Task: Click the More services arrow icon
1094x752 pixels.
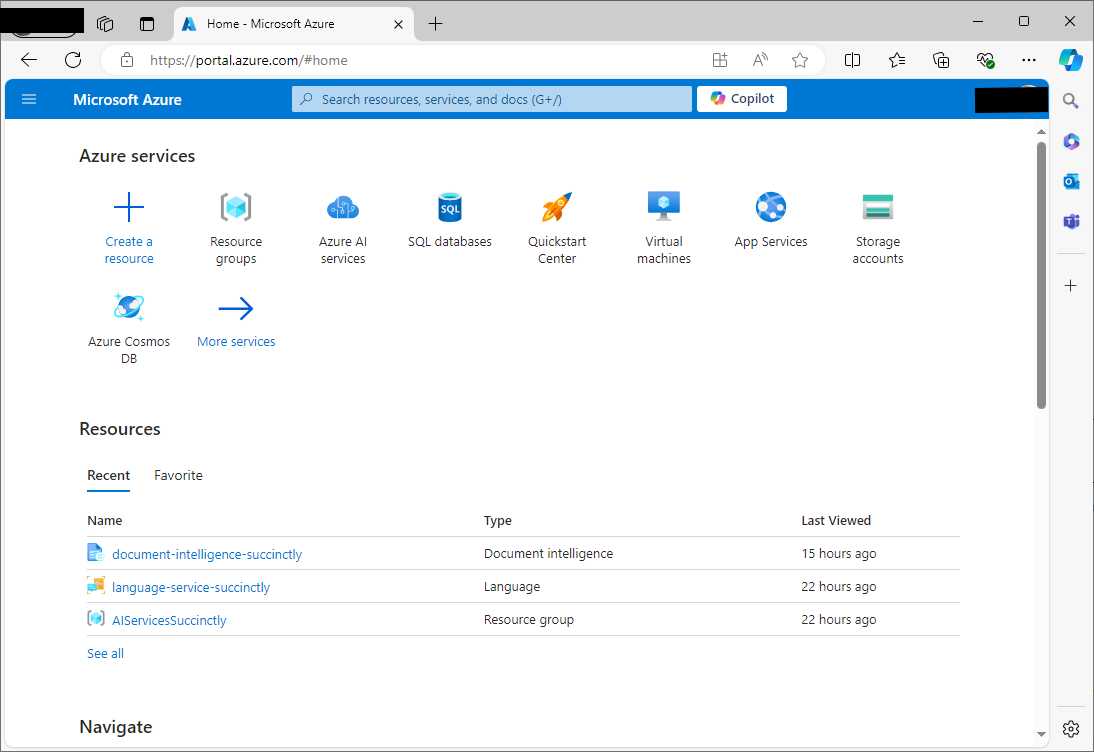Action: click(236, 308)
